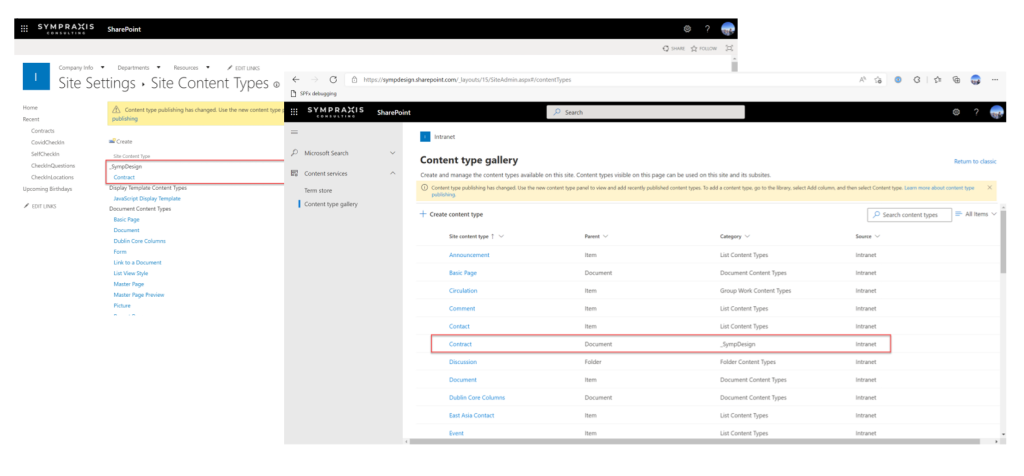
Task: Open help icon in front SharePoint header
Action: click(976, 112)
